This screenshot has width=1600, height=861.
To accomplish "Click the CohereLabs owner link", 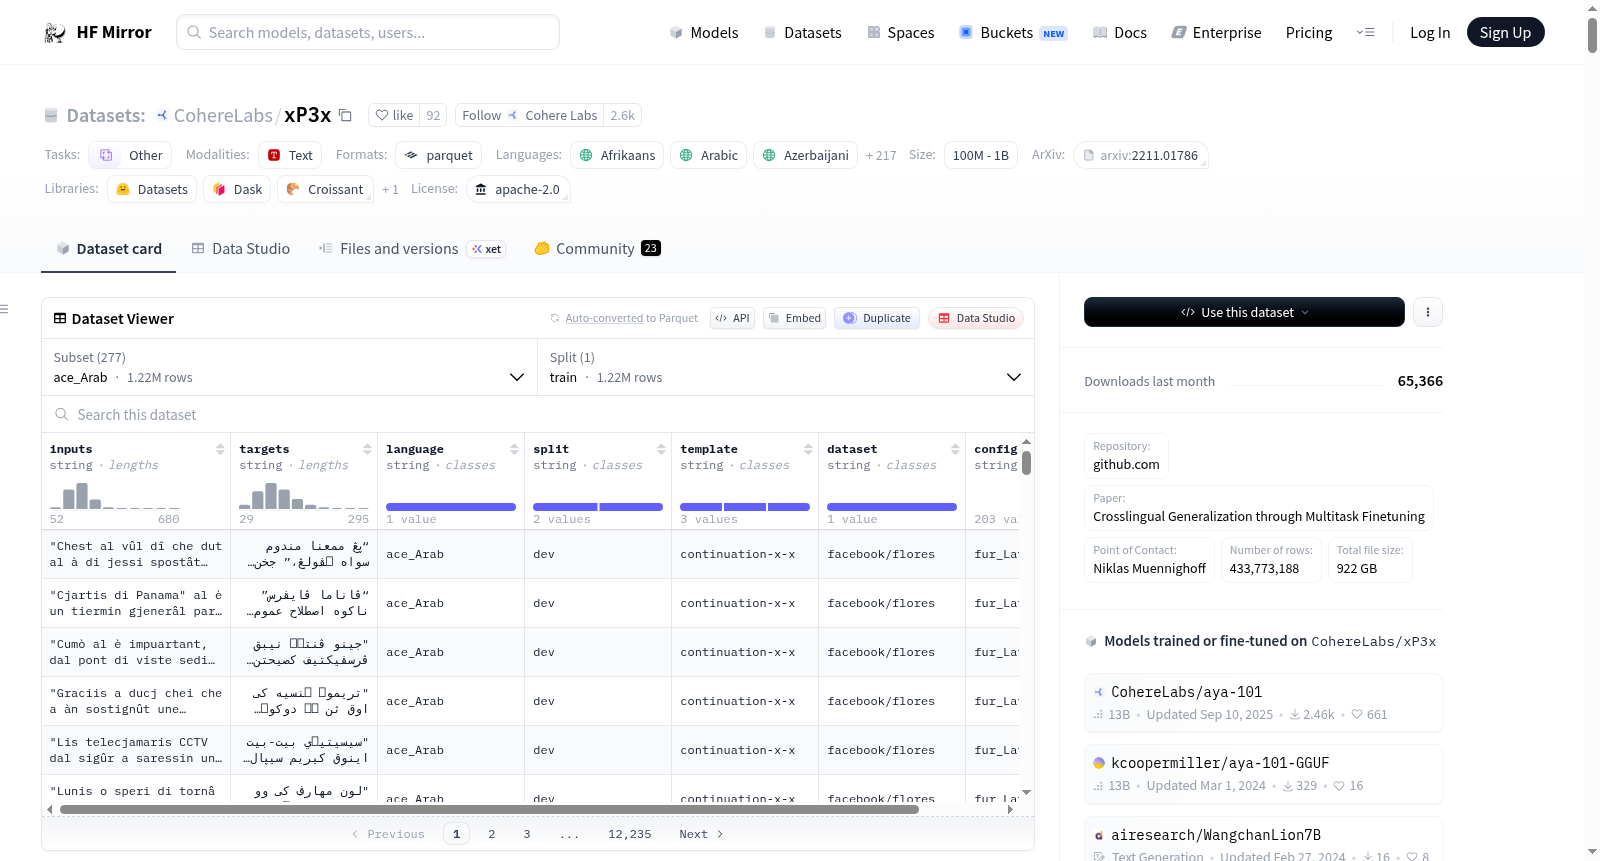I will click(x=223, y=115).
